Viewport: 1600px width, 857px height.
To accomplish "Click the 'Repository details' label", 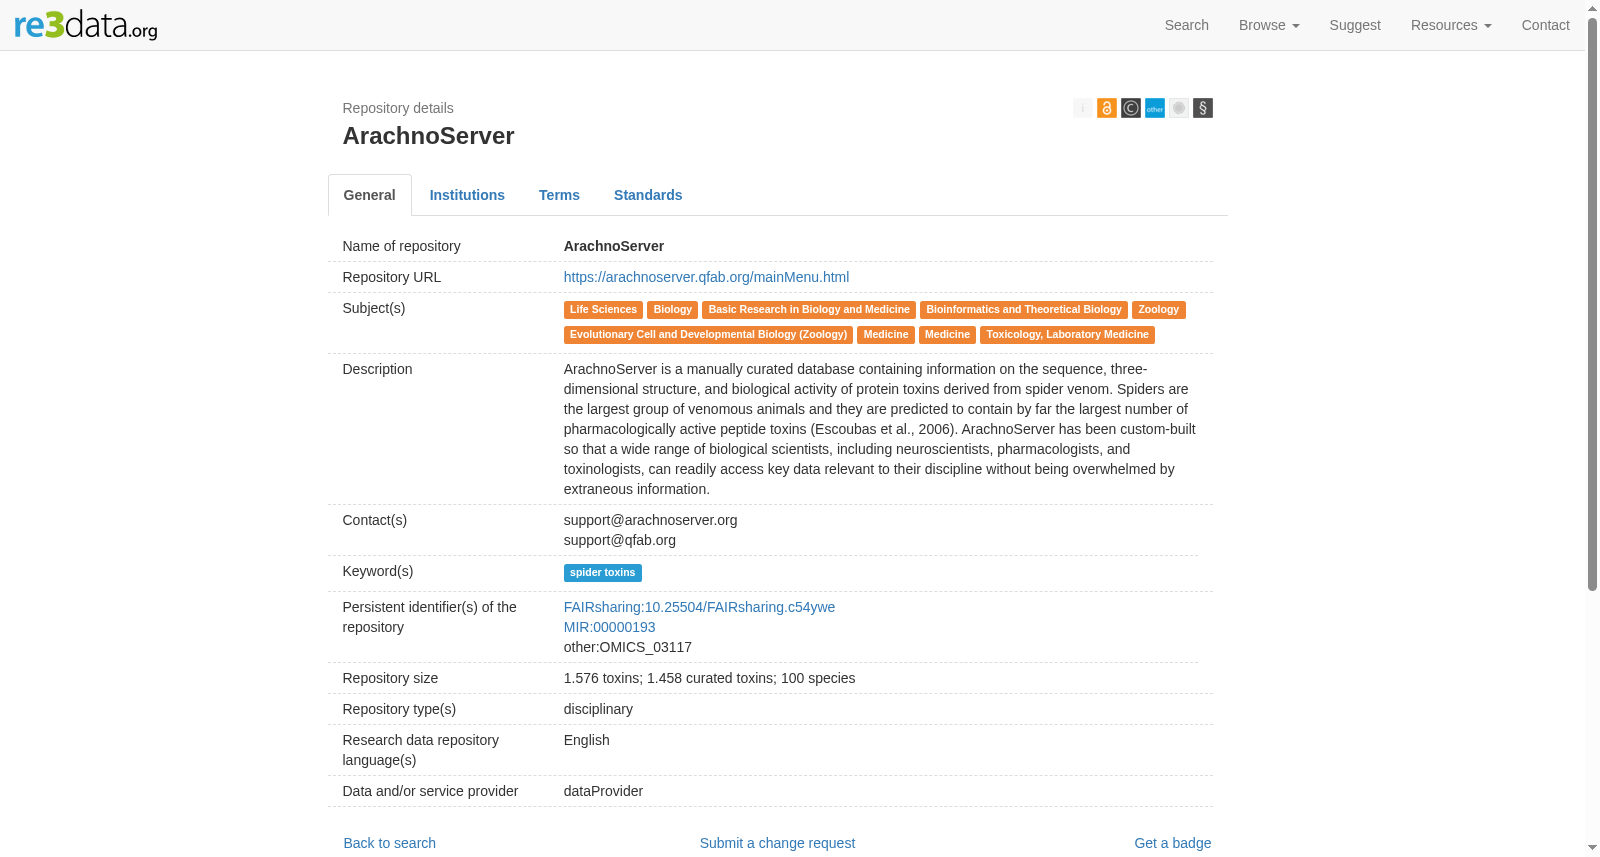I will pos(398,108).
